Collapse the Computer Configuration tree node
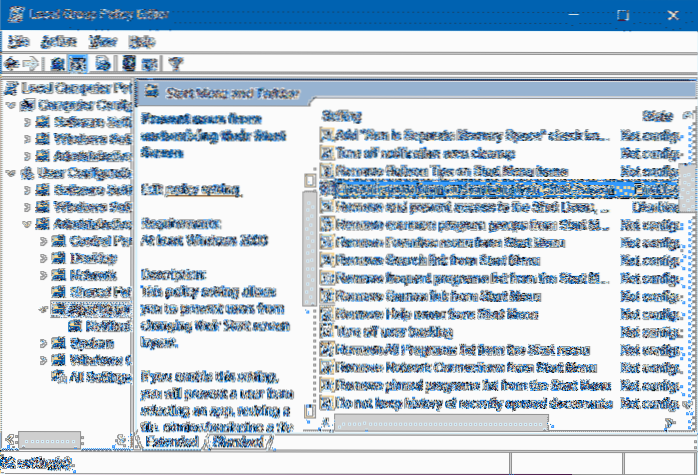Viewport: 698px width, 475px height. (x=10, y=104)
